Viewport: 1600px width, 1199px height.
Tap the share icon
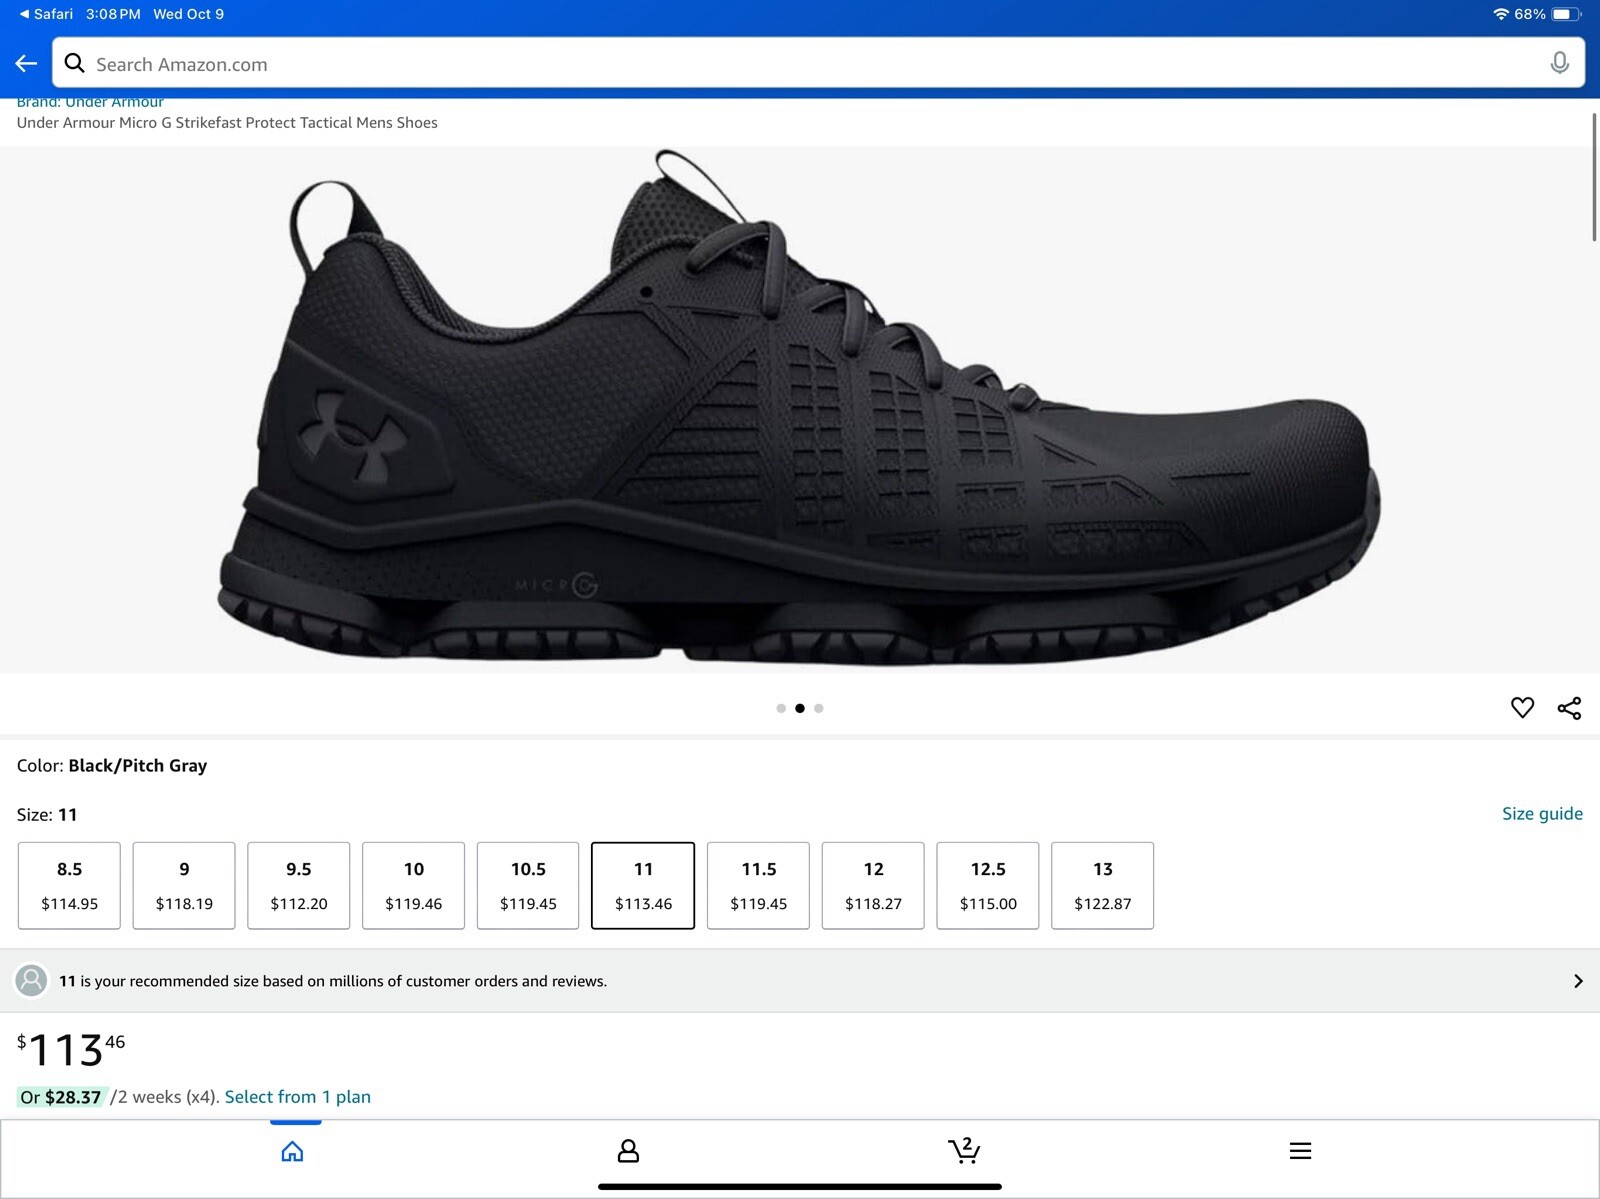pos(1569,708)
